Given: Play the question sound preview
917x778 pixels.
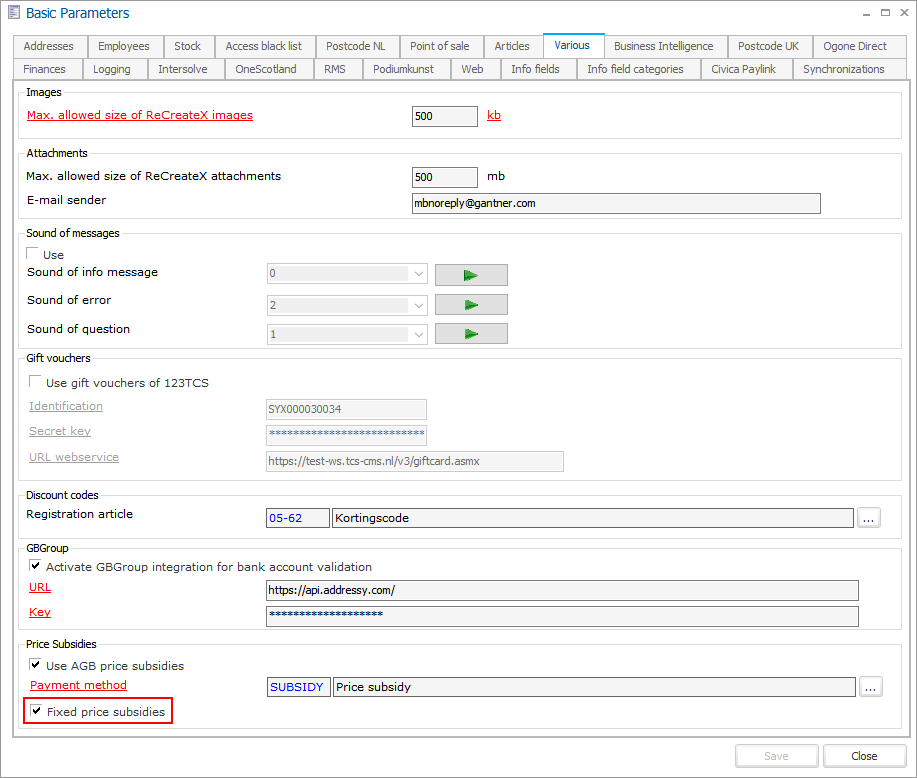Looking at the screenshot, I should pyautogui.click(x=471, y=334).
